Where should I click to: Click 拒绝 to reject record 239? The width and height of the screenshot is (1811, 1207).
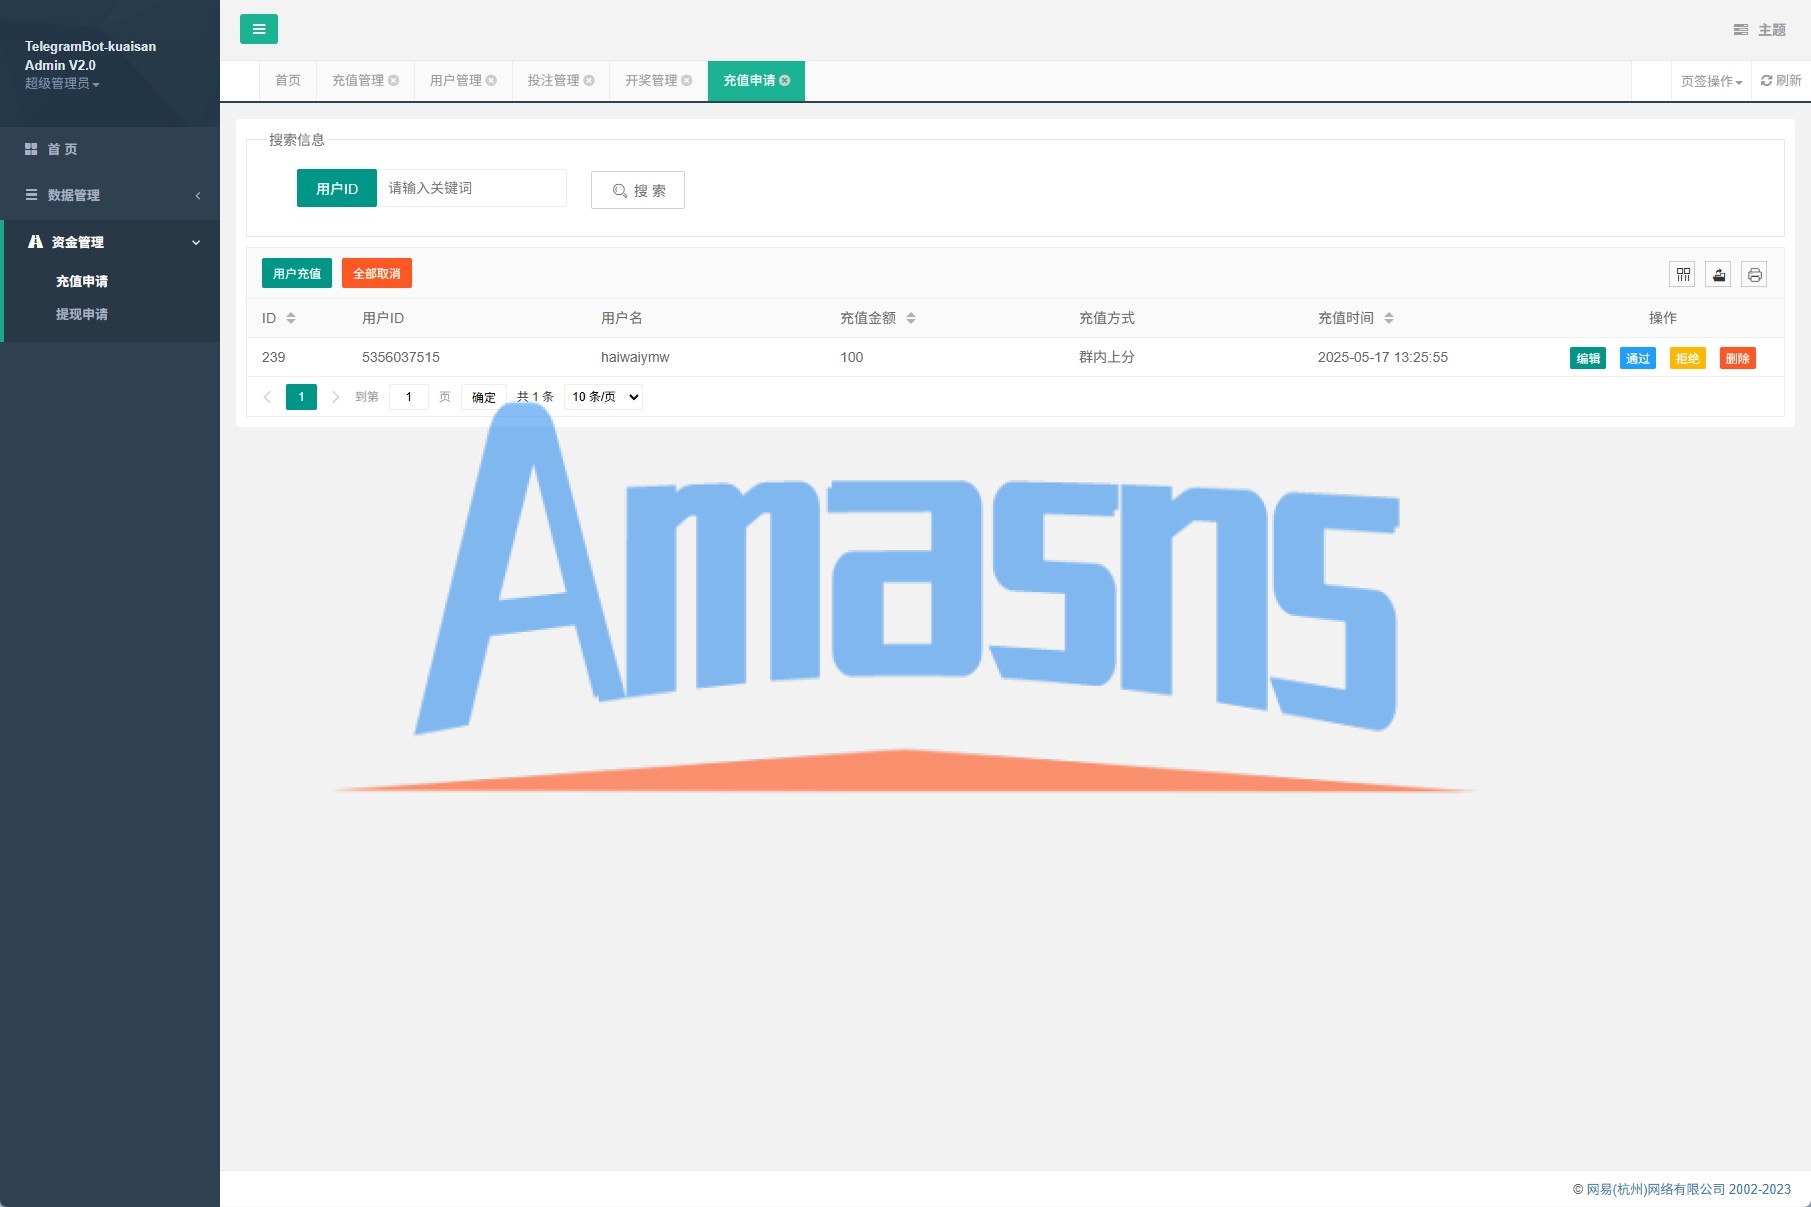pos(1688,358)
